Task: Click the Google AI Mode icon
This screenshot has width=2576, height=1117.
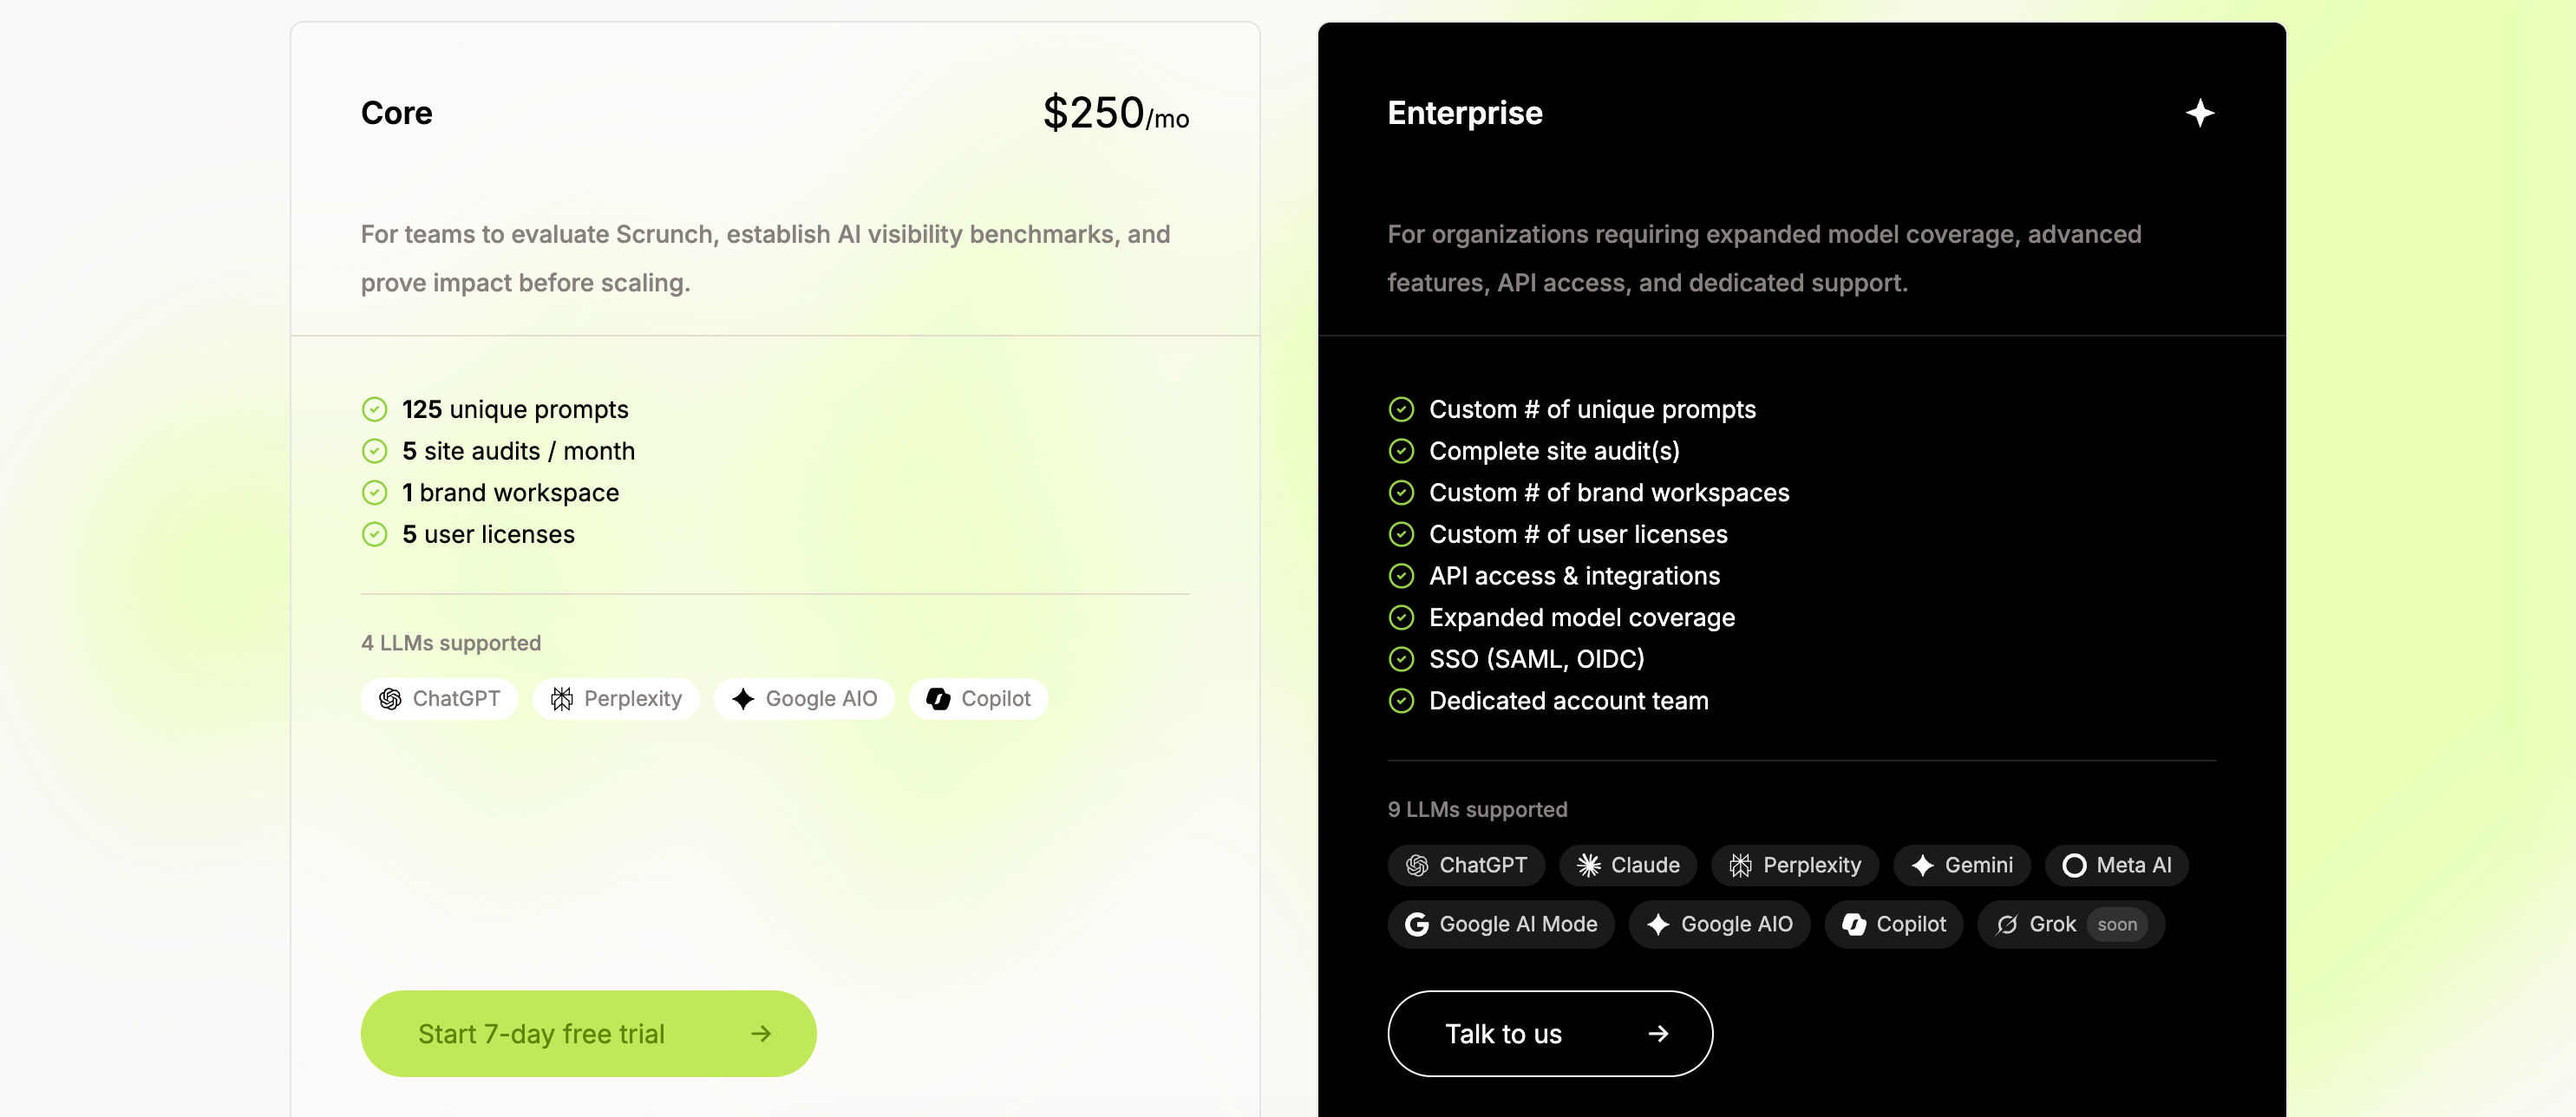Action: tap(1417, 924)
